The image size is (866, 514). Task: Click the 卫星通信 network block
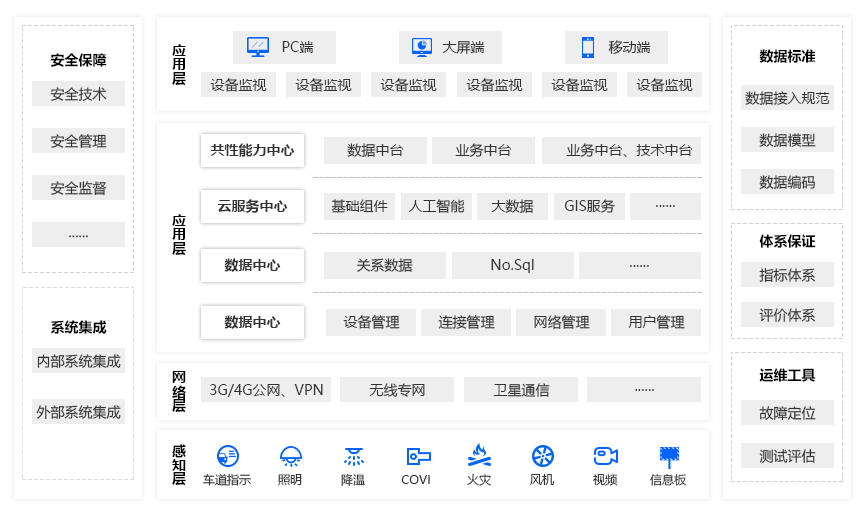tap(521, 390)
